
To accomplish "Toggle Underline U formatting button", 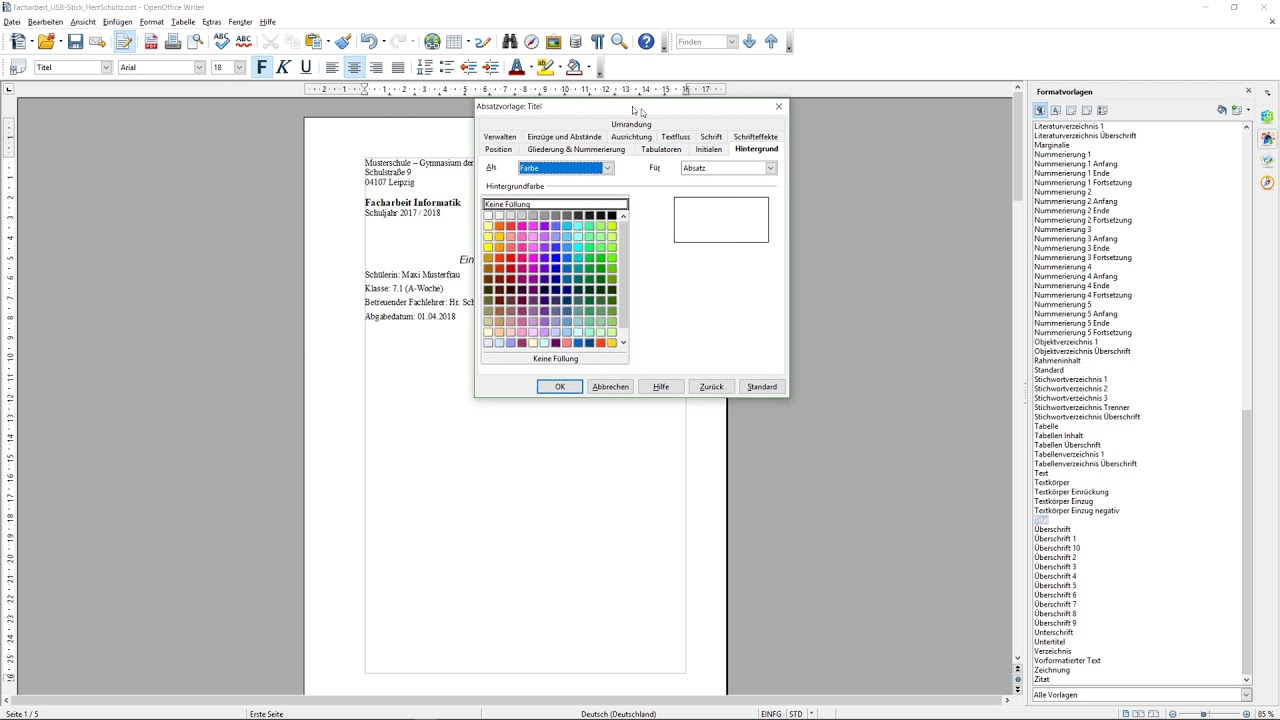I will (306, 67).
